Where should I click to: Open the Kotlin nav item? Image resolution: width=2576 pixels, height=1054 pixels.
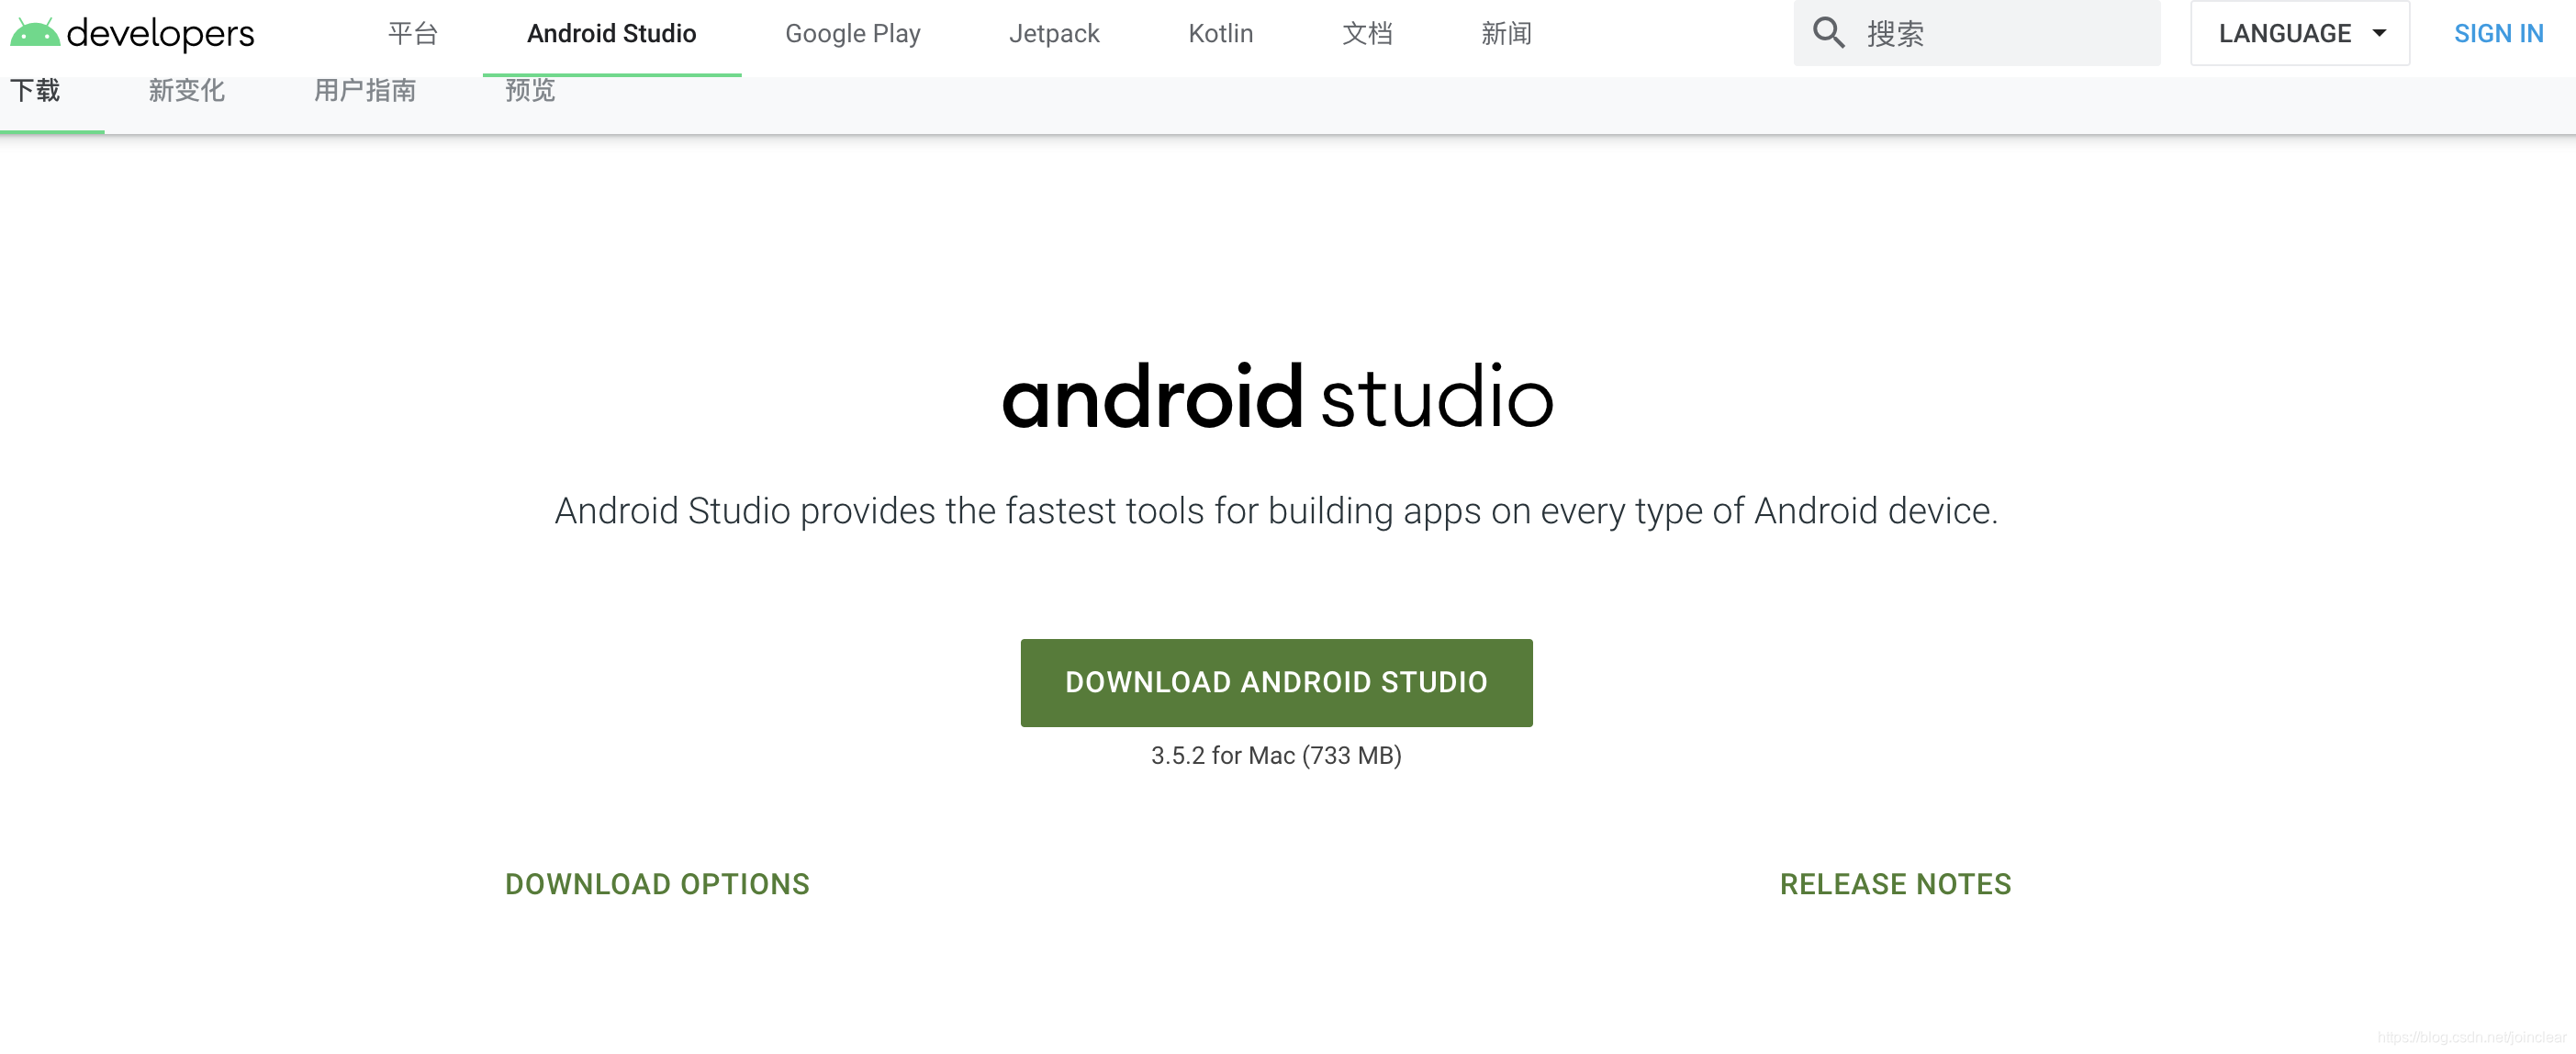click(1220, 33)
